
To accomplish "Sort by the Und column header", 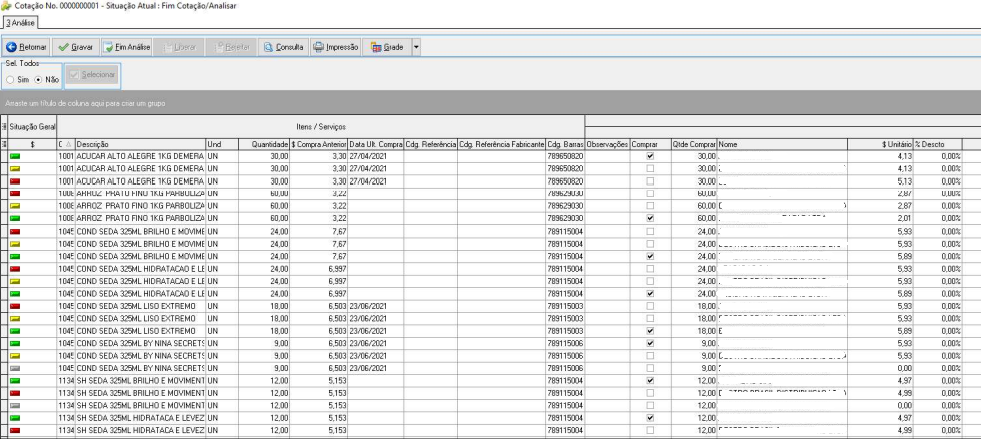I will coord(222,144).
